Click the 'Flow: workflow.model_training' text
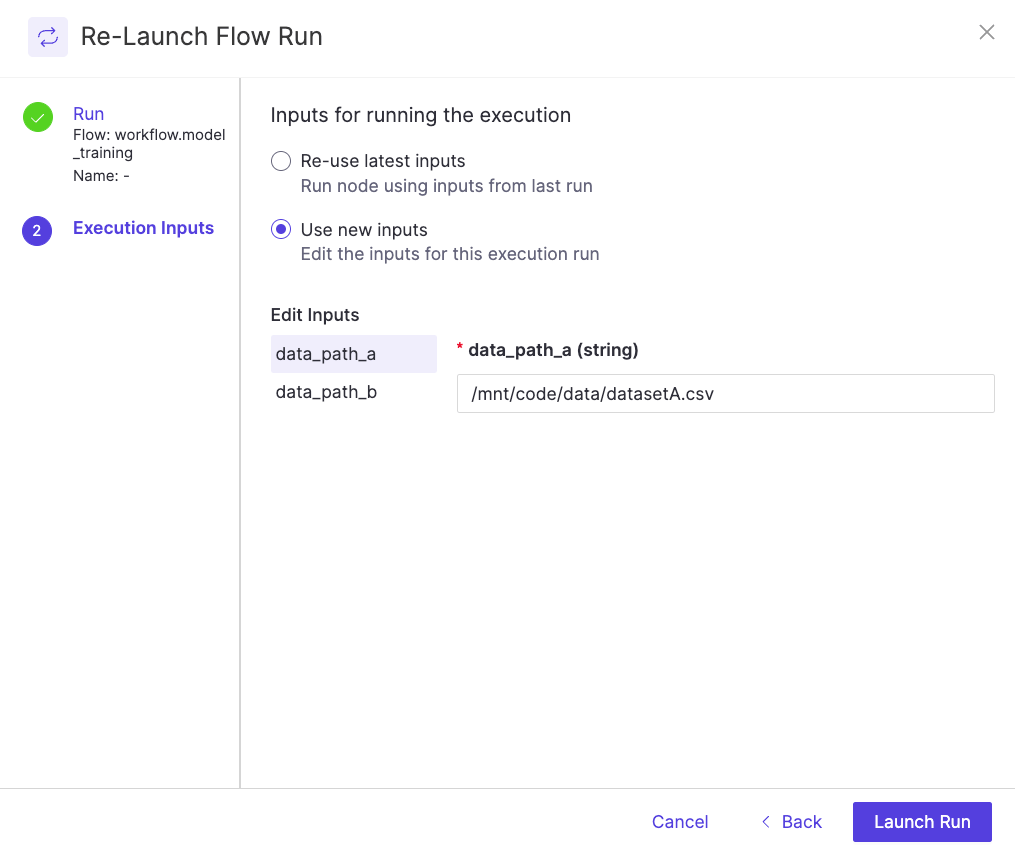Image resolution: width=1015 pixels, height=863 pixels. 149,144
